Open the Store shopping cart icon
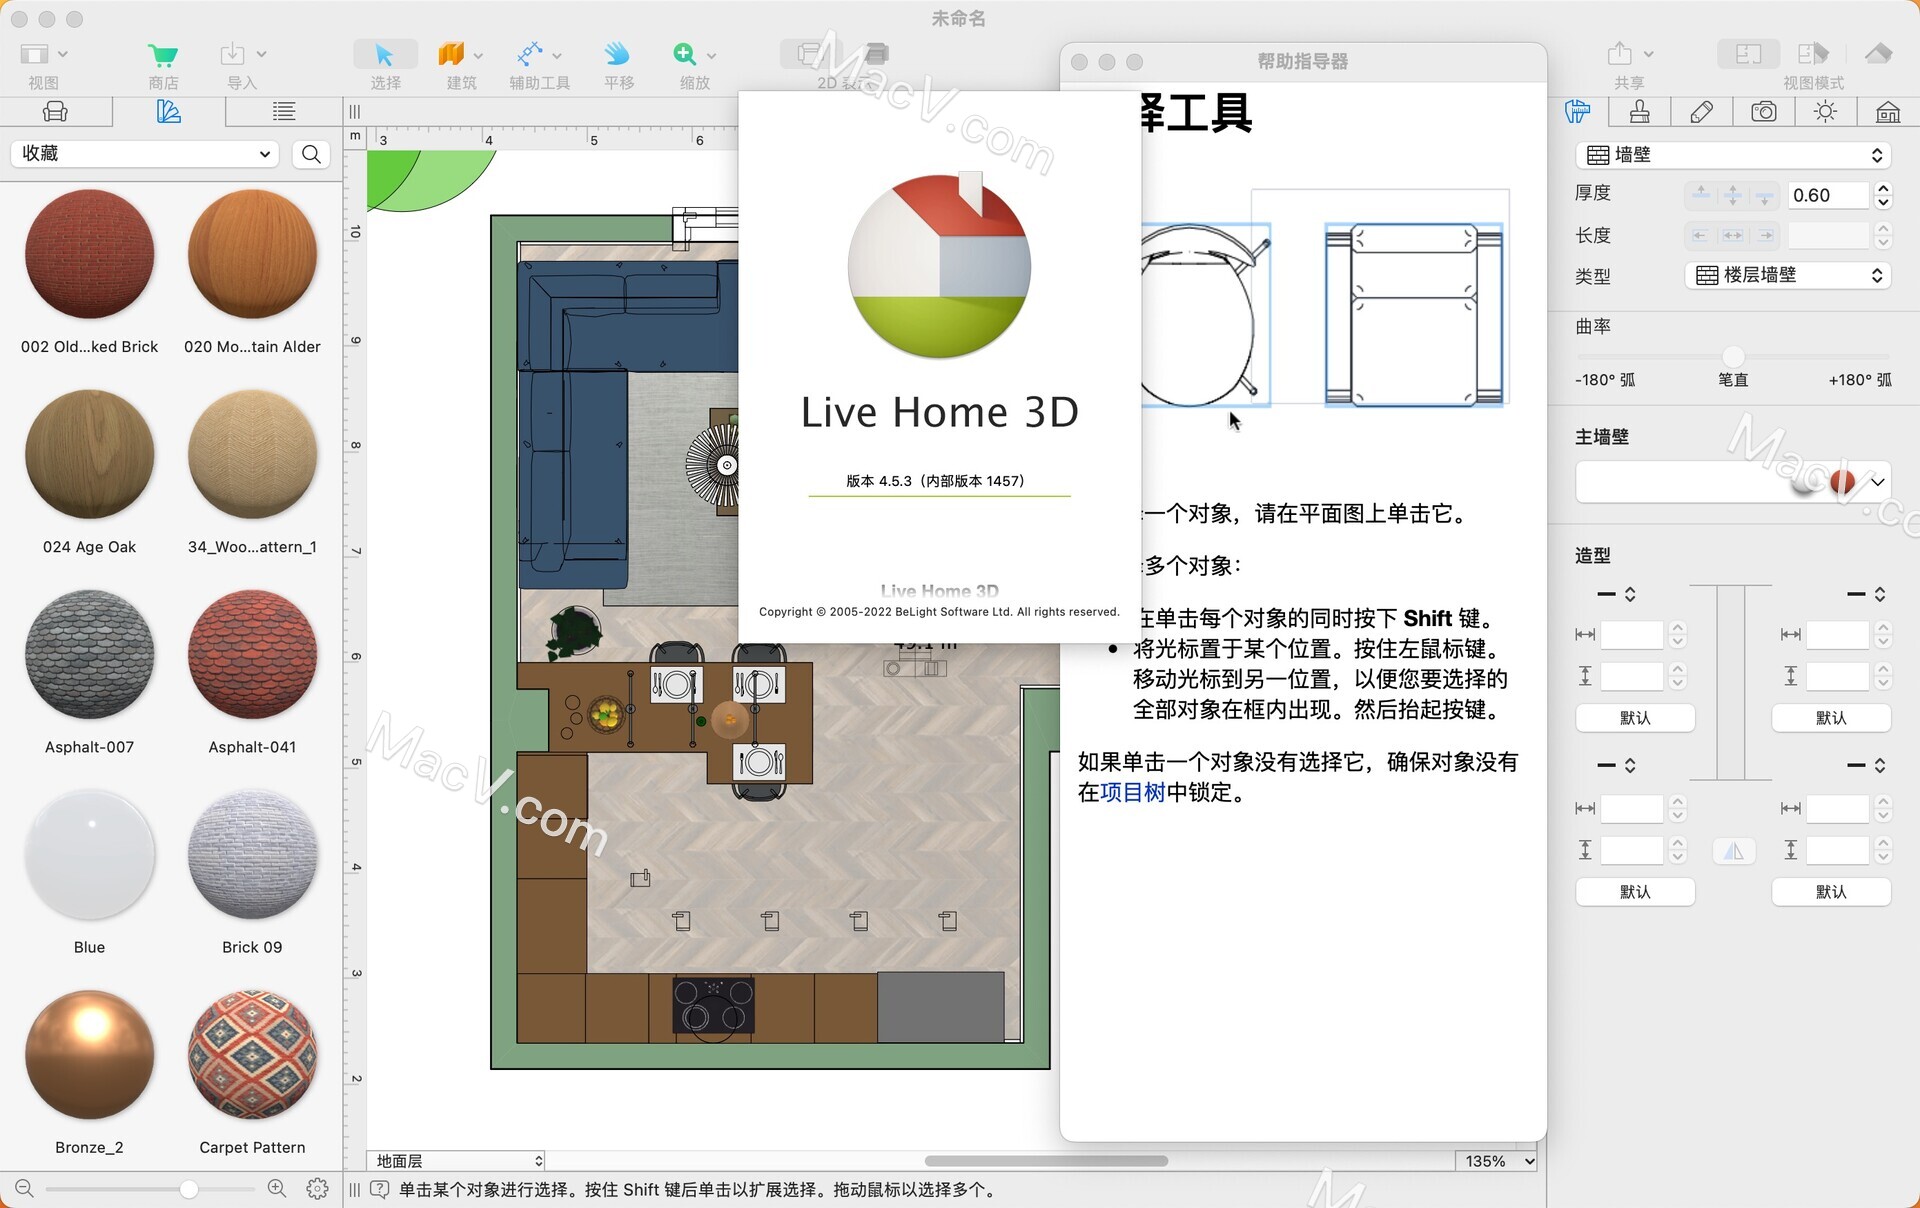This screenshot has height=1208, width=1920. 162,55
